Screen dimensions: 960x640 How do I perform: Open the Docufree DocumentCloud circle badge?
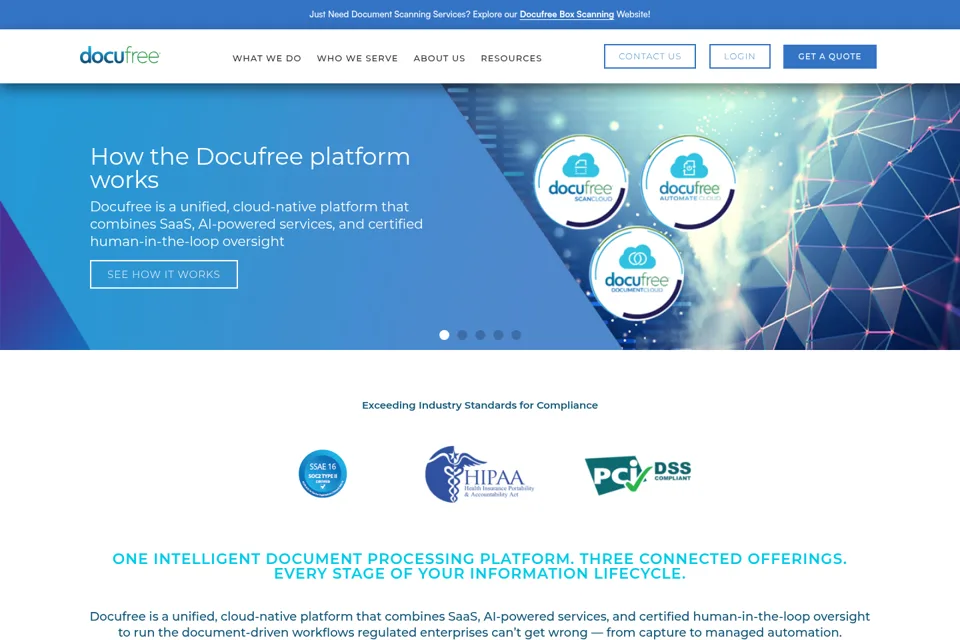tap(637, 274)
